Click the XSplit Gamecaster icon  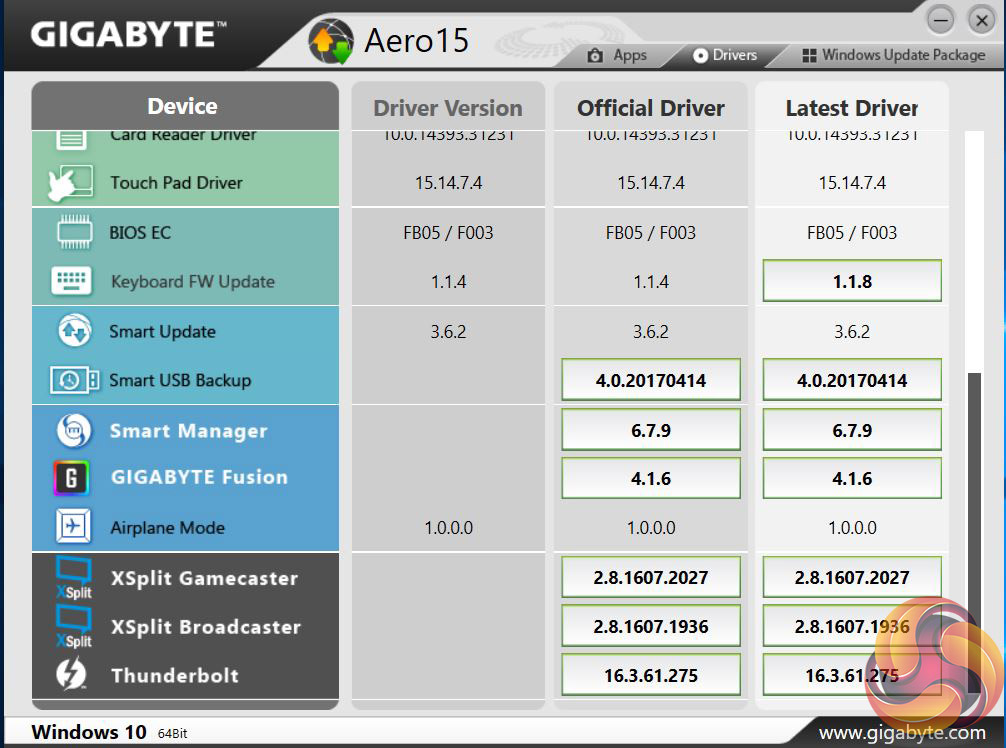click(73, 578)
